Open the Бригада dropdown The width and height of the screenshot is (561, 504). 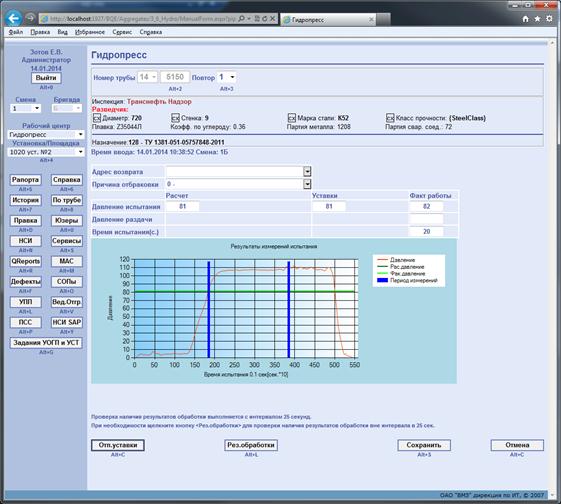(x=67, y=108)
